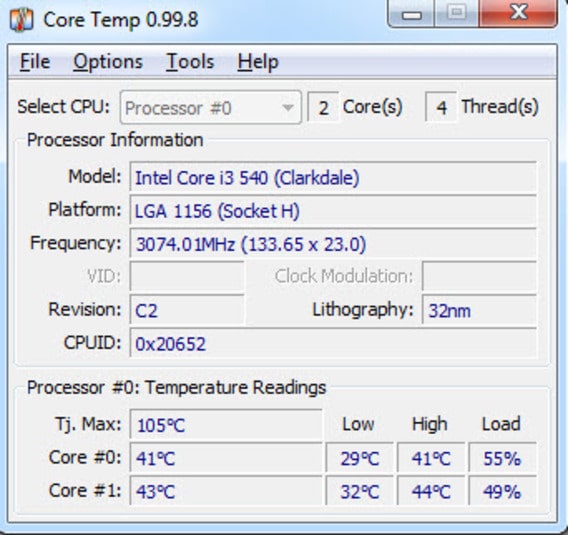This screenshot has height=535, width=568.
Task: Click the Thread(s) count field showing 4
Action: 441,107
